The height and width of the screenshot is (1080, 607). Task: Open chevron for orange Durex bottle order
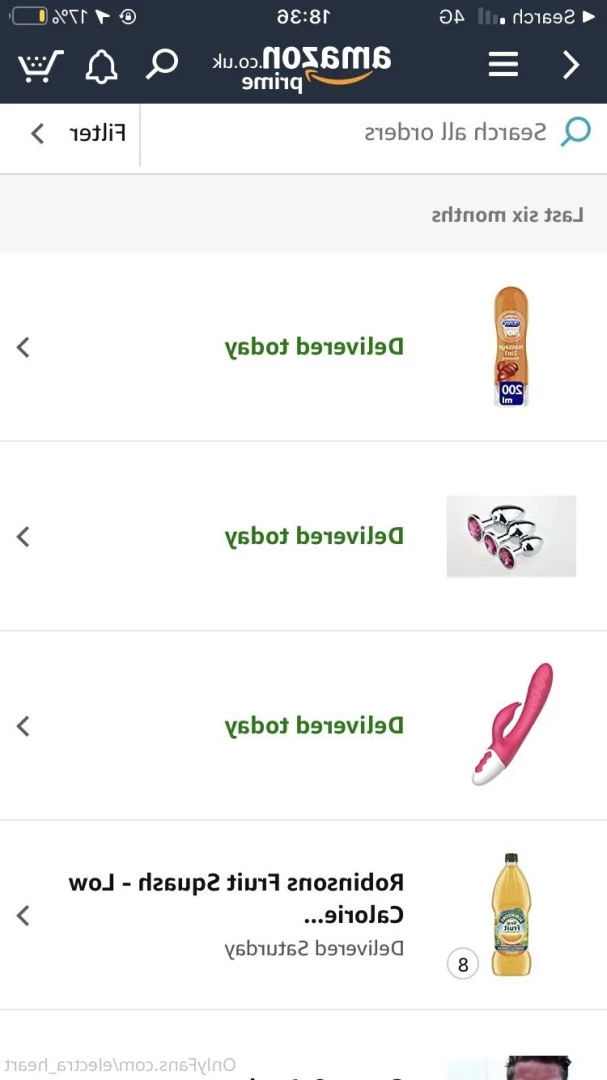[23, 347]
